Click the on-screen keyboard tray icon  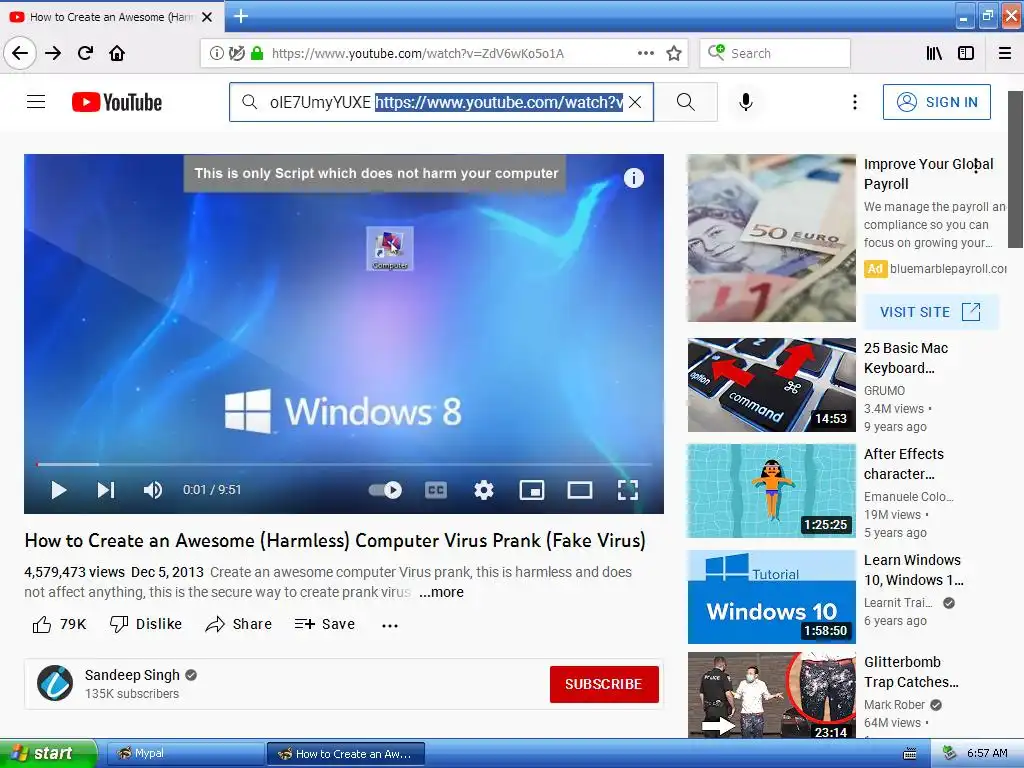point(910,754)
